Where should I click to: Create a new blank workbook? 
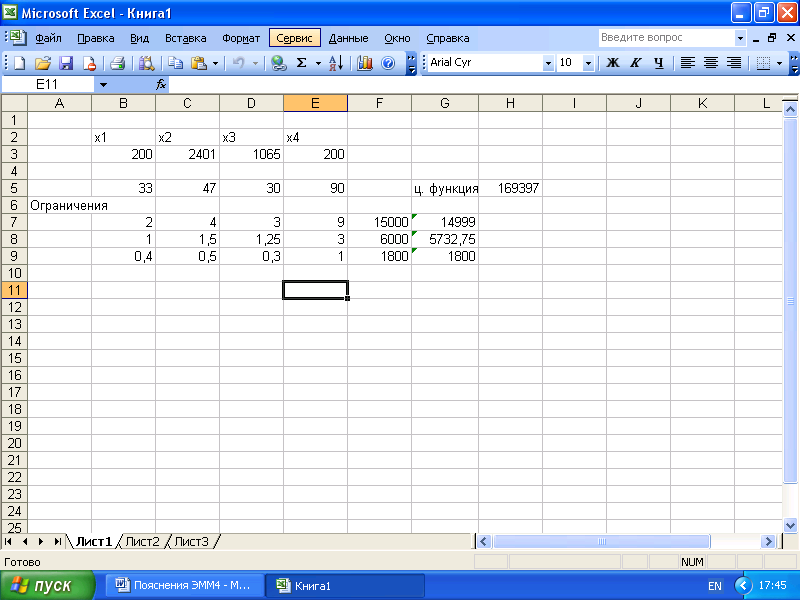click(19, 63)
